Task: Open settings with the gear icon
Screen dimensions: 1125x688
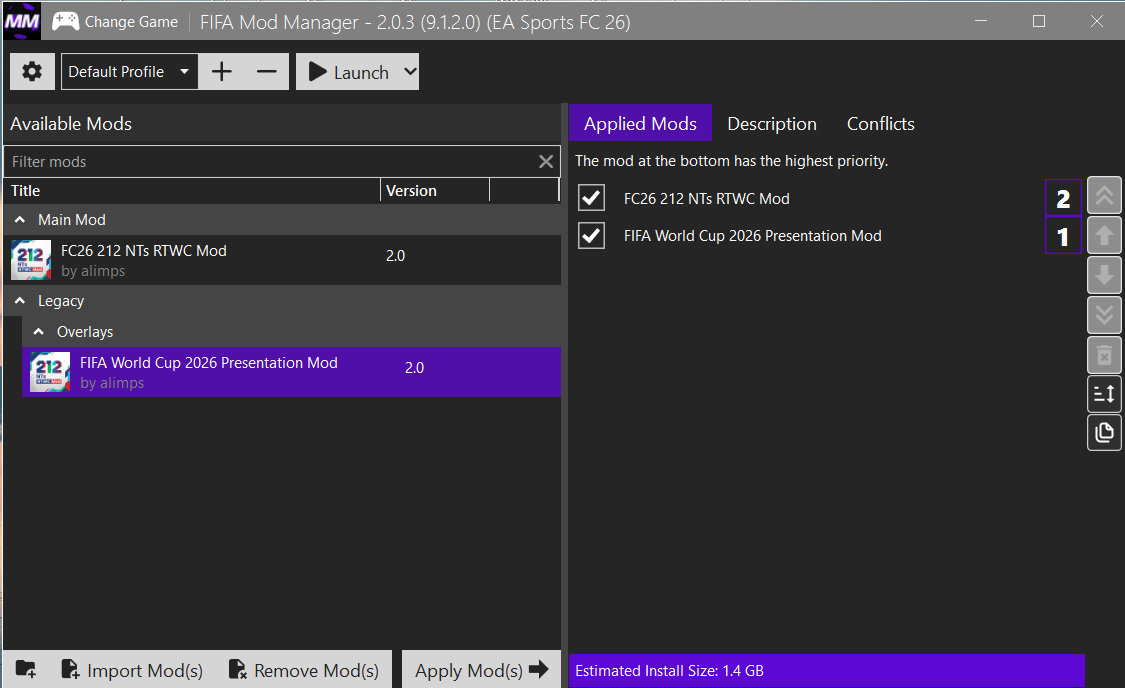Action: [x=32, y=72]
